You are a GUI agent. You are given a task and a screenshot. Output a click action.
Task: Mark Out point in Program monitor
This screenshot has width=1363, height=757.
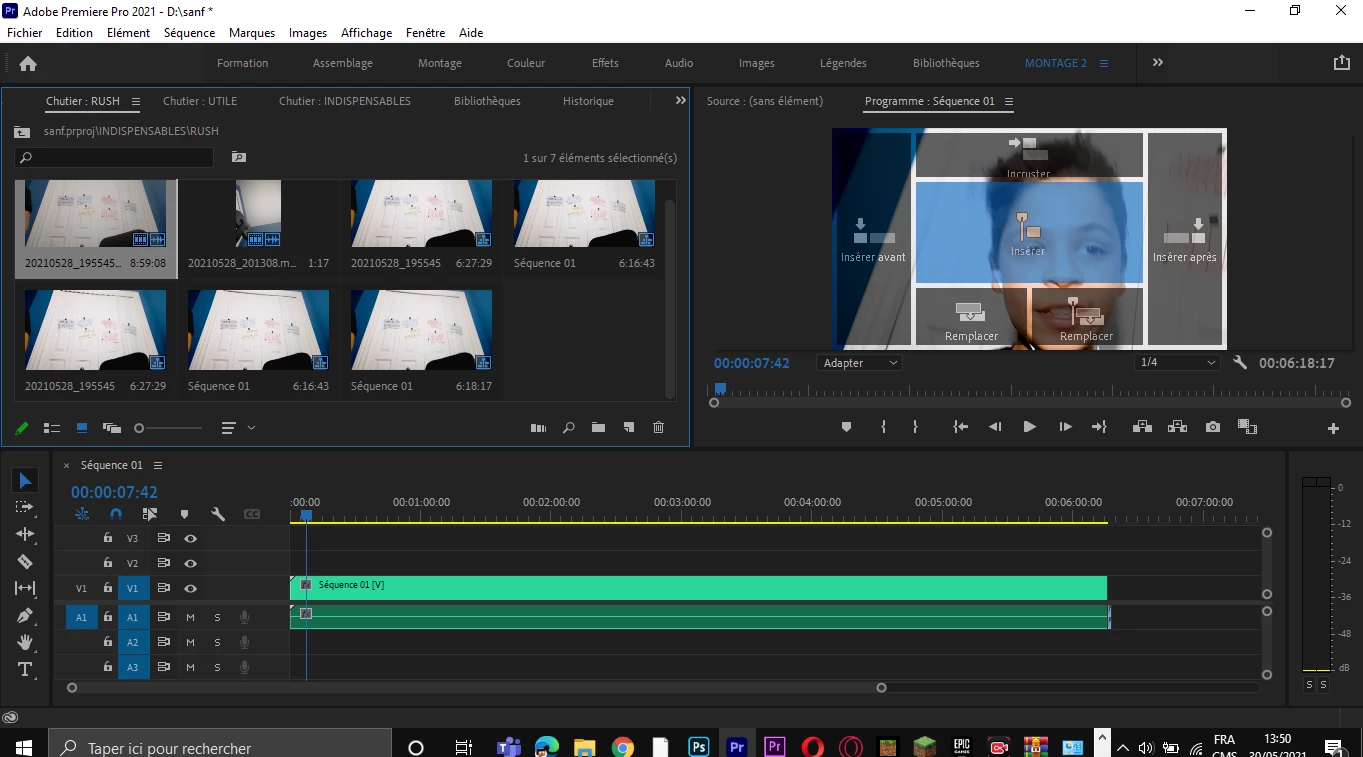915,427
